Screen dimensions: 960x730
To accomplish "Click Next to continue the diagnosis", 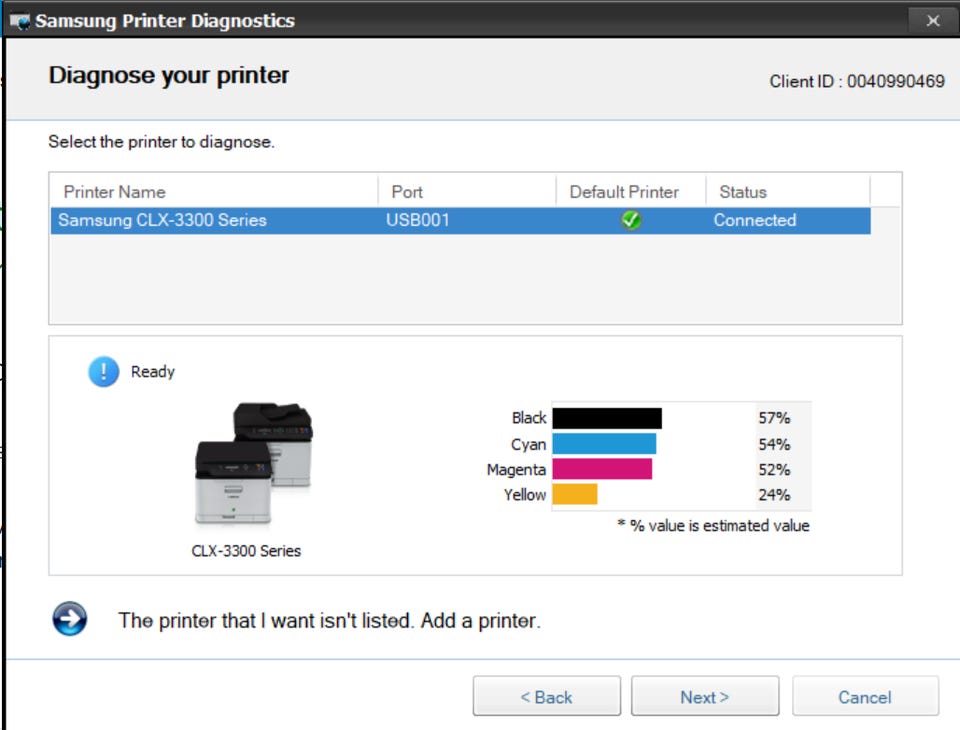I will (x=705, y=696).
